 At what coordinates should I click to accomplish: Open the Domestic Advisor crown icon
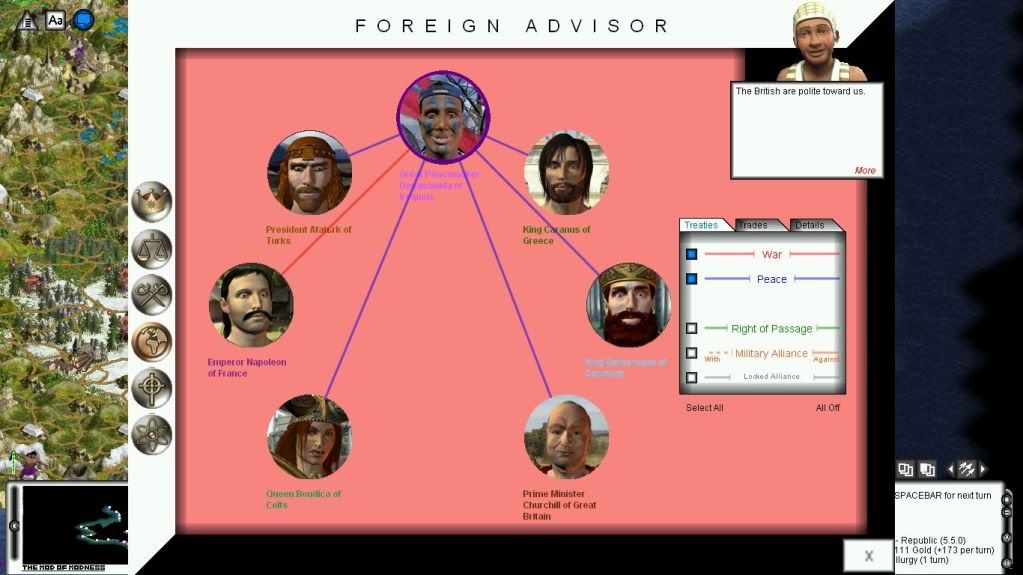[151, 201]
